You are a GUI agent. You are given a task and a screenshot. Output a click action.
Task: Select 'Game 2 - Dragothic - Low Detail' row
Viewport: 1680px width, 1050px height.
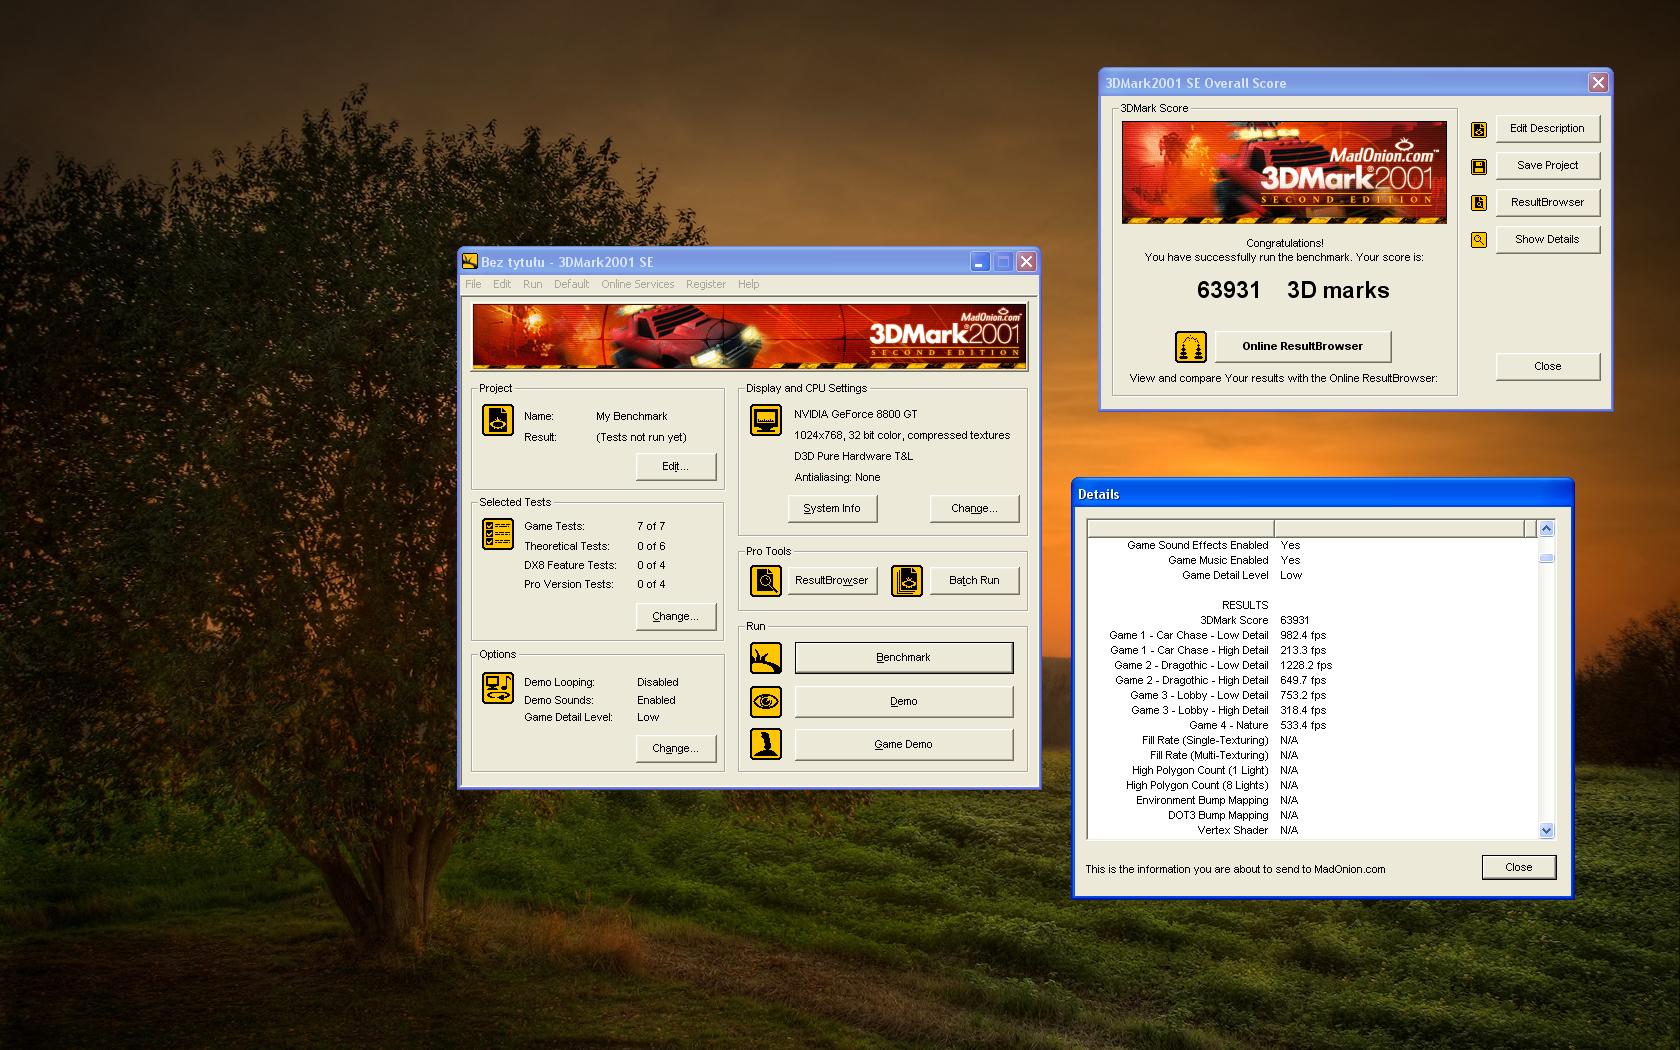(x=1312, y=665)
